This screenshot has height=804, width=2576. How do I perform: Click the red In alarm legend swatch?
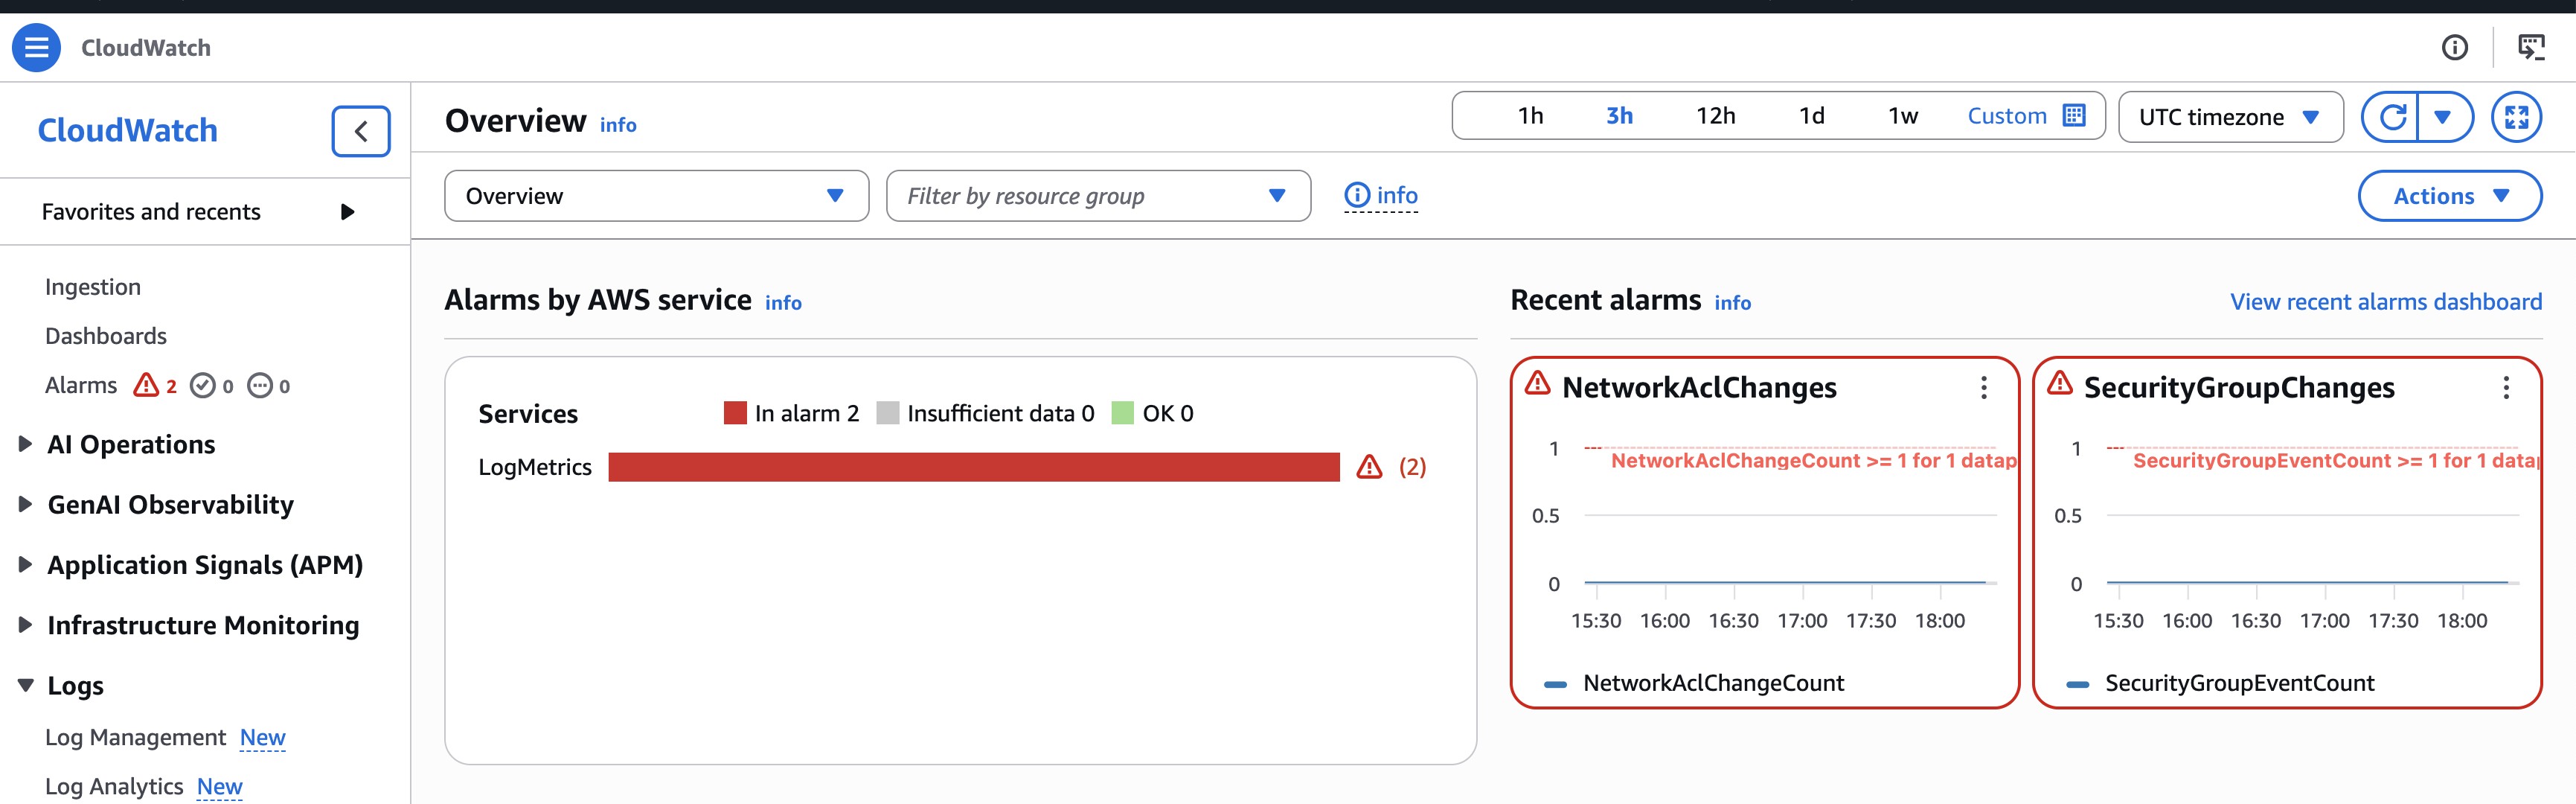click(x=735, y=413)
